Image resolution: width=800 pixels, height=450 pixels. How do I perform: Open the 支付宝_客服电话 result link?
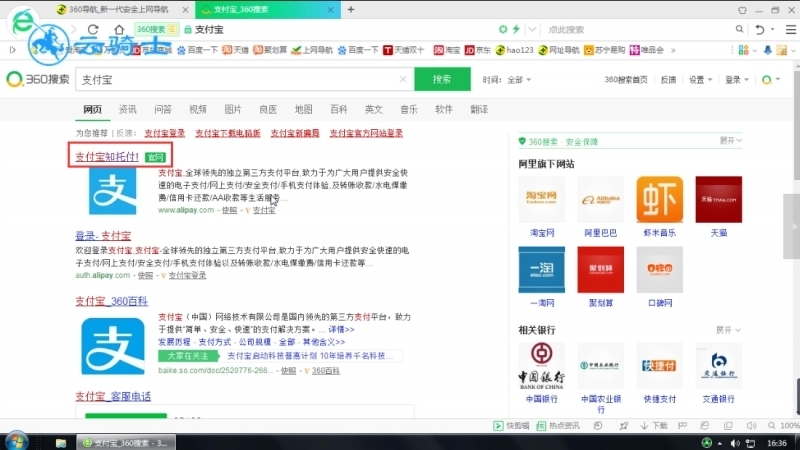point(113,396)
